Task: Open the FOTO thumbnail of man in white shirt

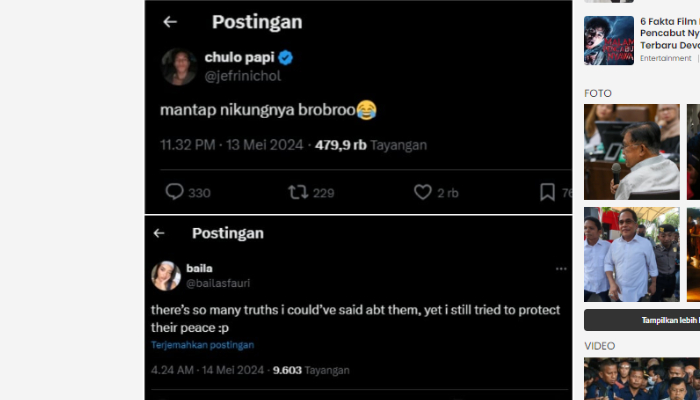Action: 632,254
